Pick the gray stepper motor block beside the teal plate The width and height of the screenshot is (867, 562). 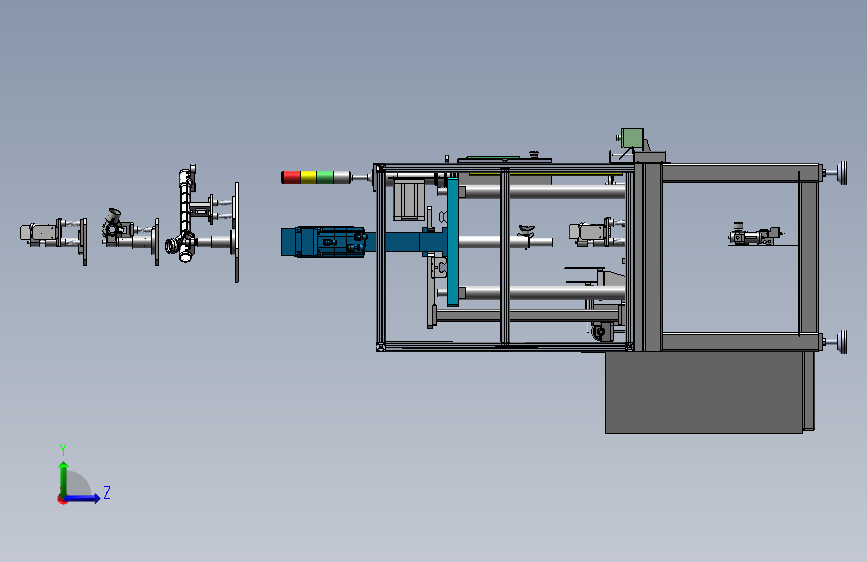pyautogui.click(x=409, y=199)
